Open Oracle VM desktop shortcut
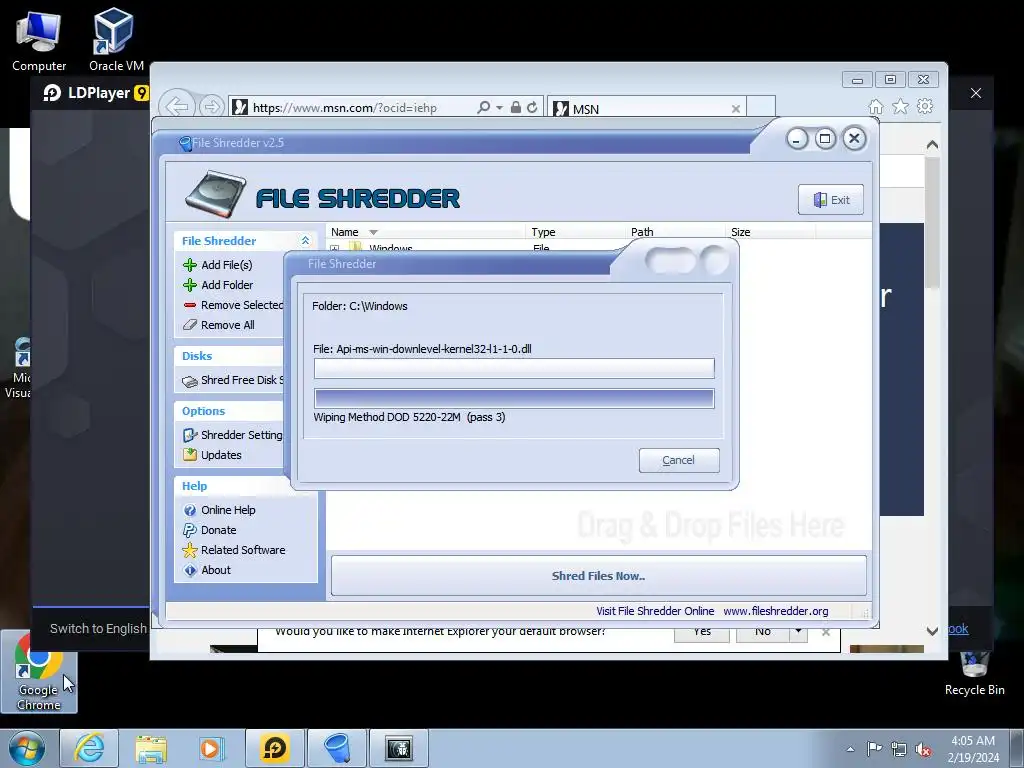This screenshot has width=1024, height=768. [116, 40]
